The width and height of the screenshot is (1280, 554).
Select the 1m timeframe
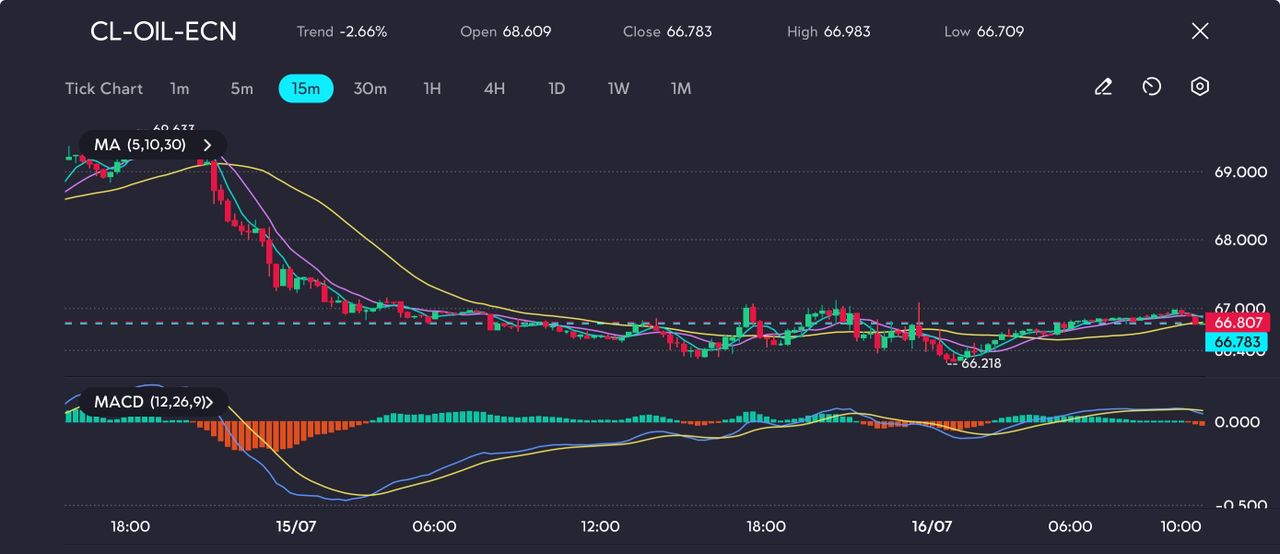click(179, 89)
